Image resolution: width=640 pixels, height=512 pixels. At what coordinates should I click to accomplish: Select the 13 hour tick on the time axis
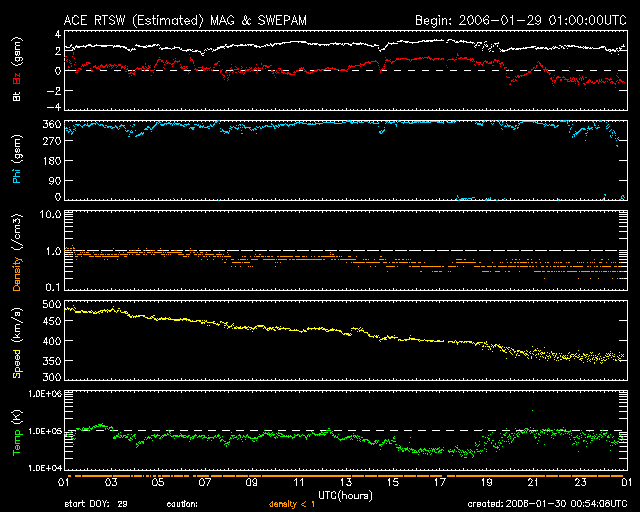point(347,482)
